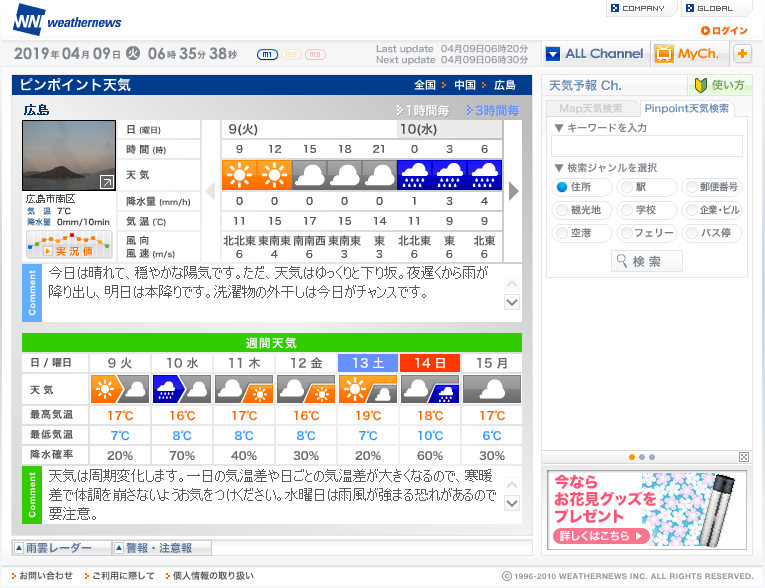Expand 雨雲レーダー rain radar panel

[60, 548]
